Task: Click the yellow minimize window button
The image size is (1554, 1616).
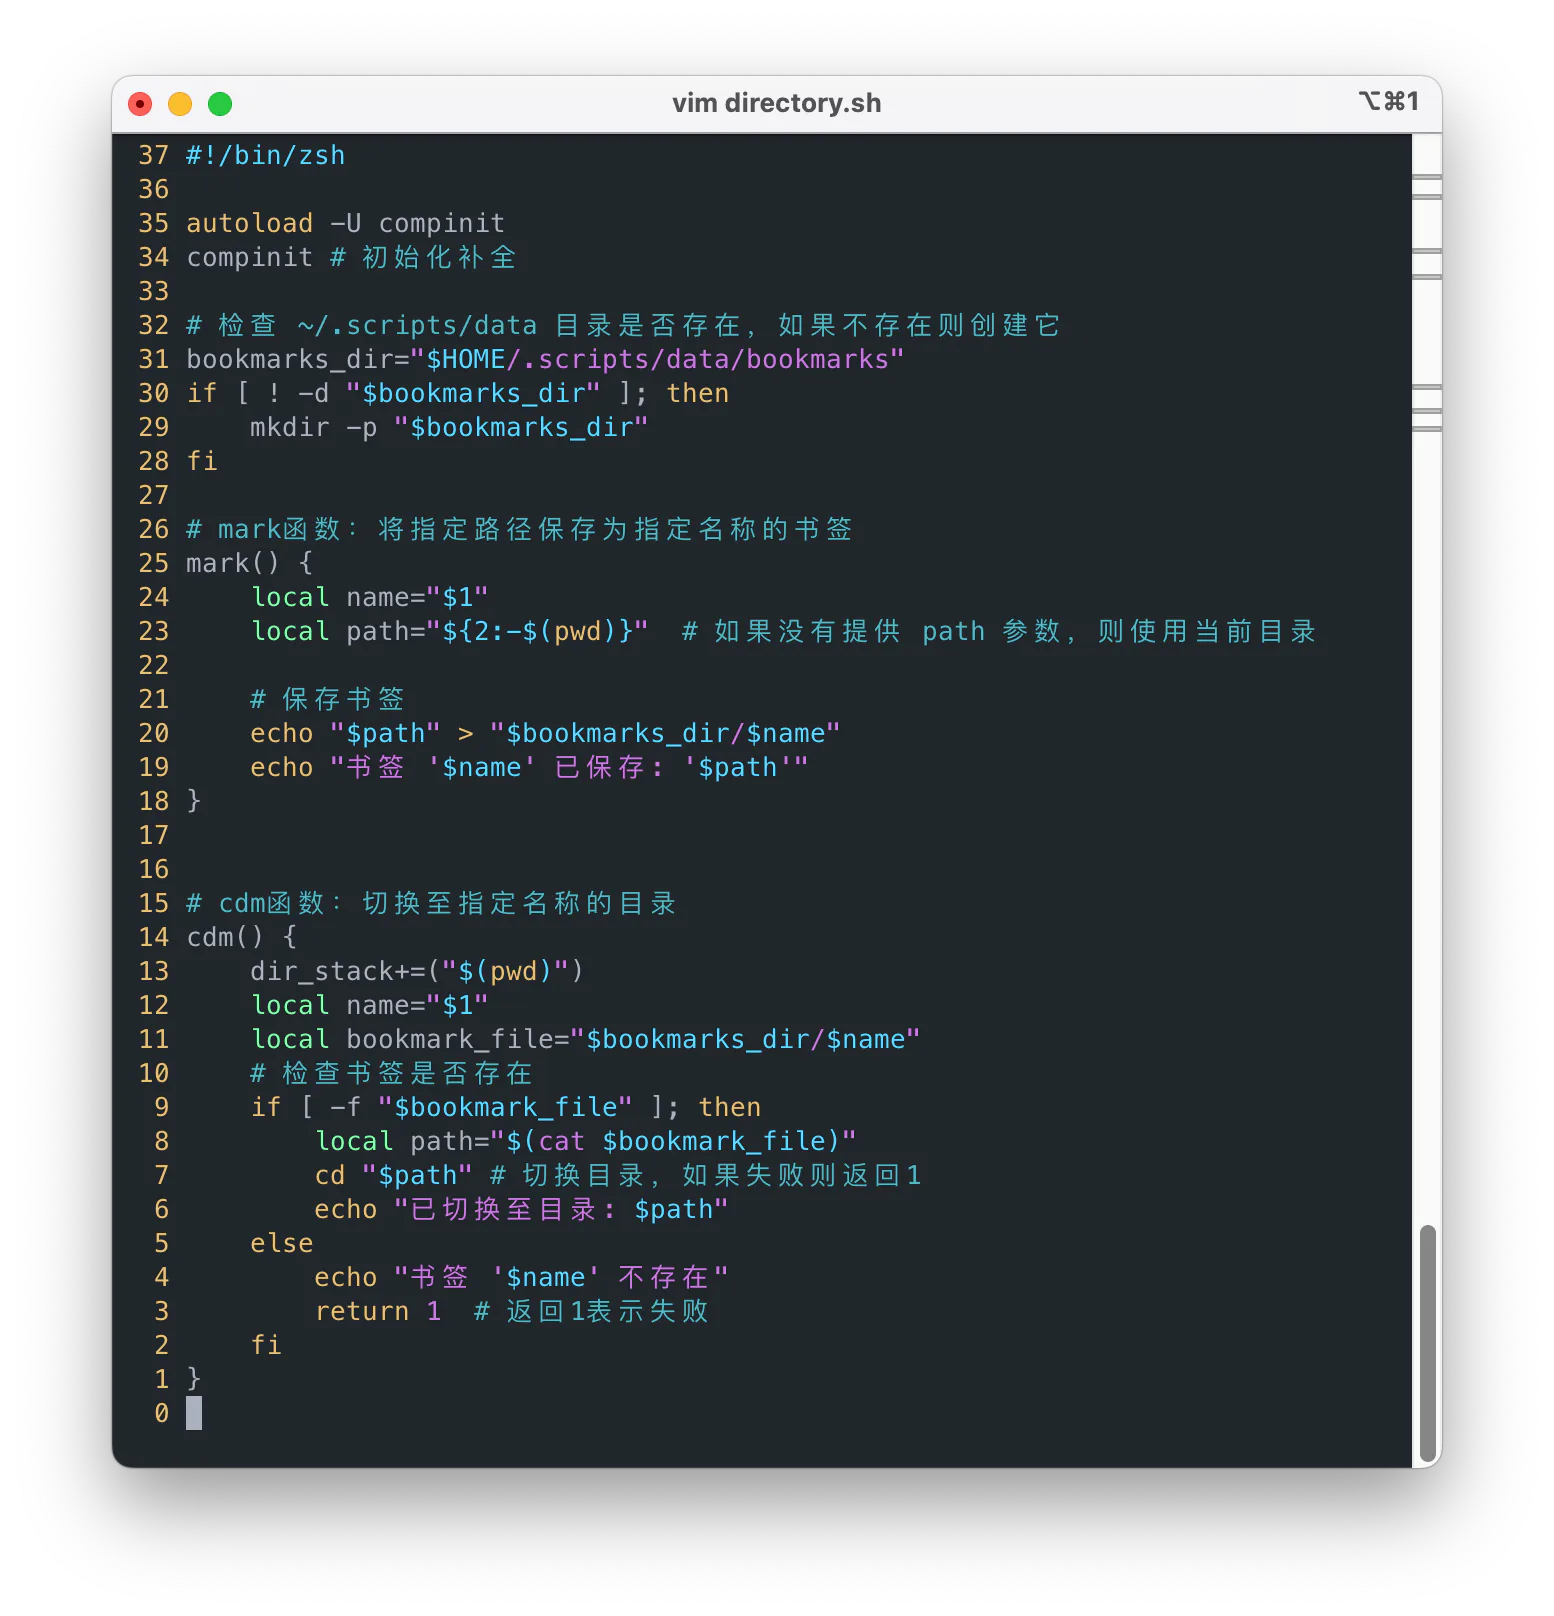Action: [180, 104]
